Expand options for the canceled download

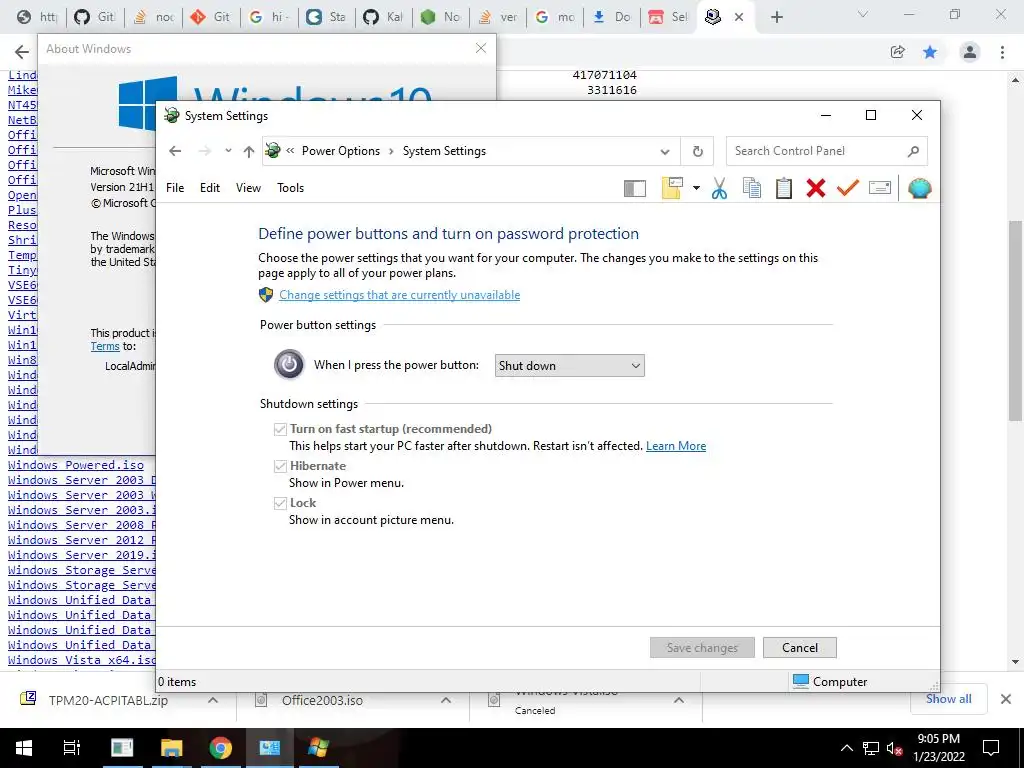click(x=679, y=700)
